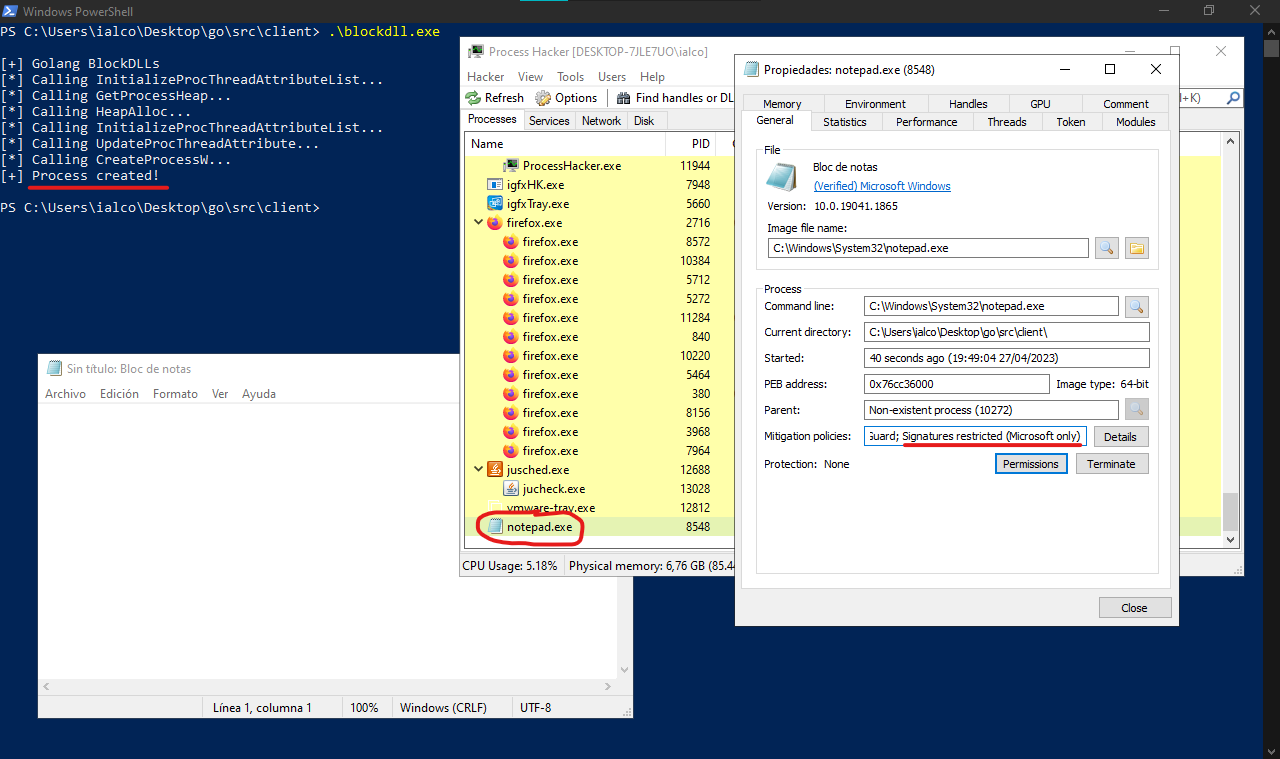This screenshot has height=759, width=1280.
Task: Open Ayuda menu in Notepad
Action: [259, 394]
